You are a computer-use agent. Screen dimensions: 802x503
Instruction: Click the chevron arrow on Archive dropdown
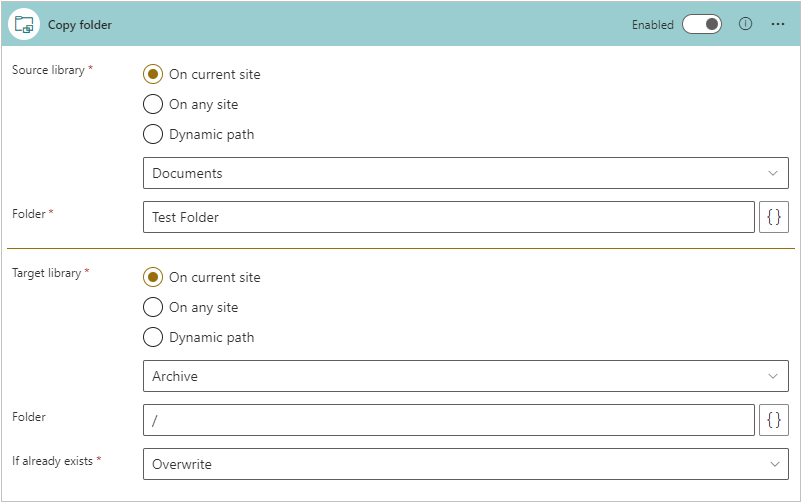(x=773, y=376)
